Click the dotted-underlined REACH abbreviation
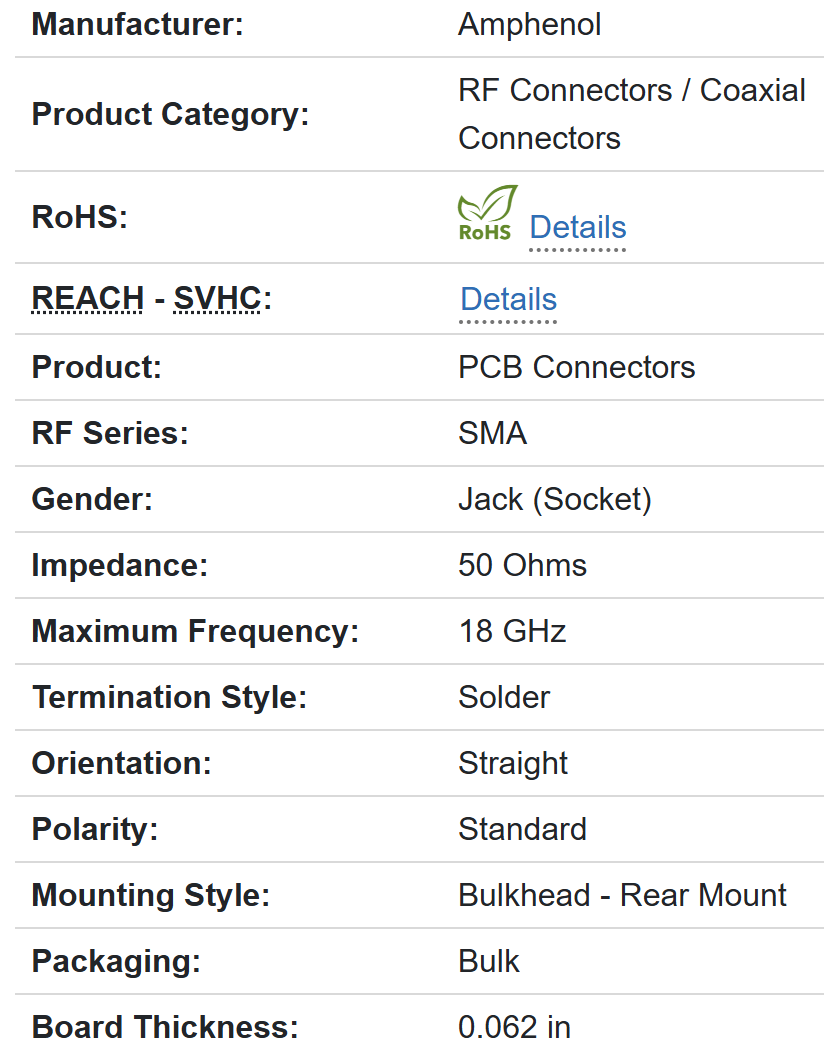This screenshot has height=1048, width=824. point(88,299)
